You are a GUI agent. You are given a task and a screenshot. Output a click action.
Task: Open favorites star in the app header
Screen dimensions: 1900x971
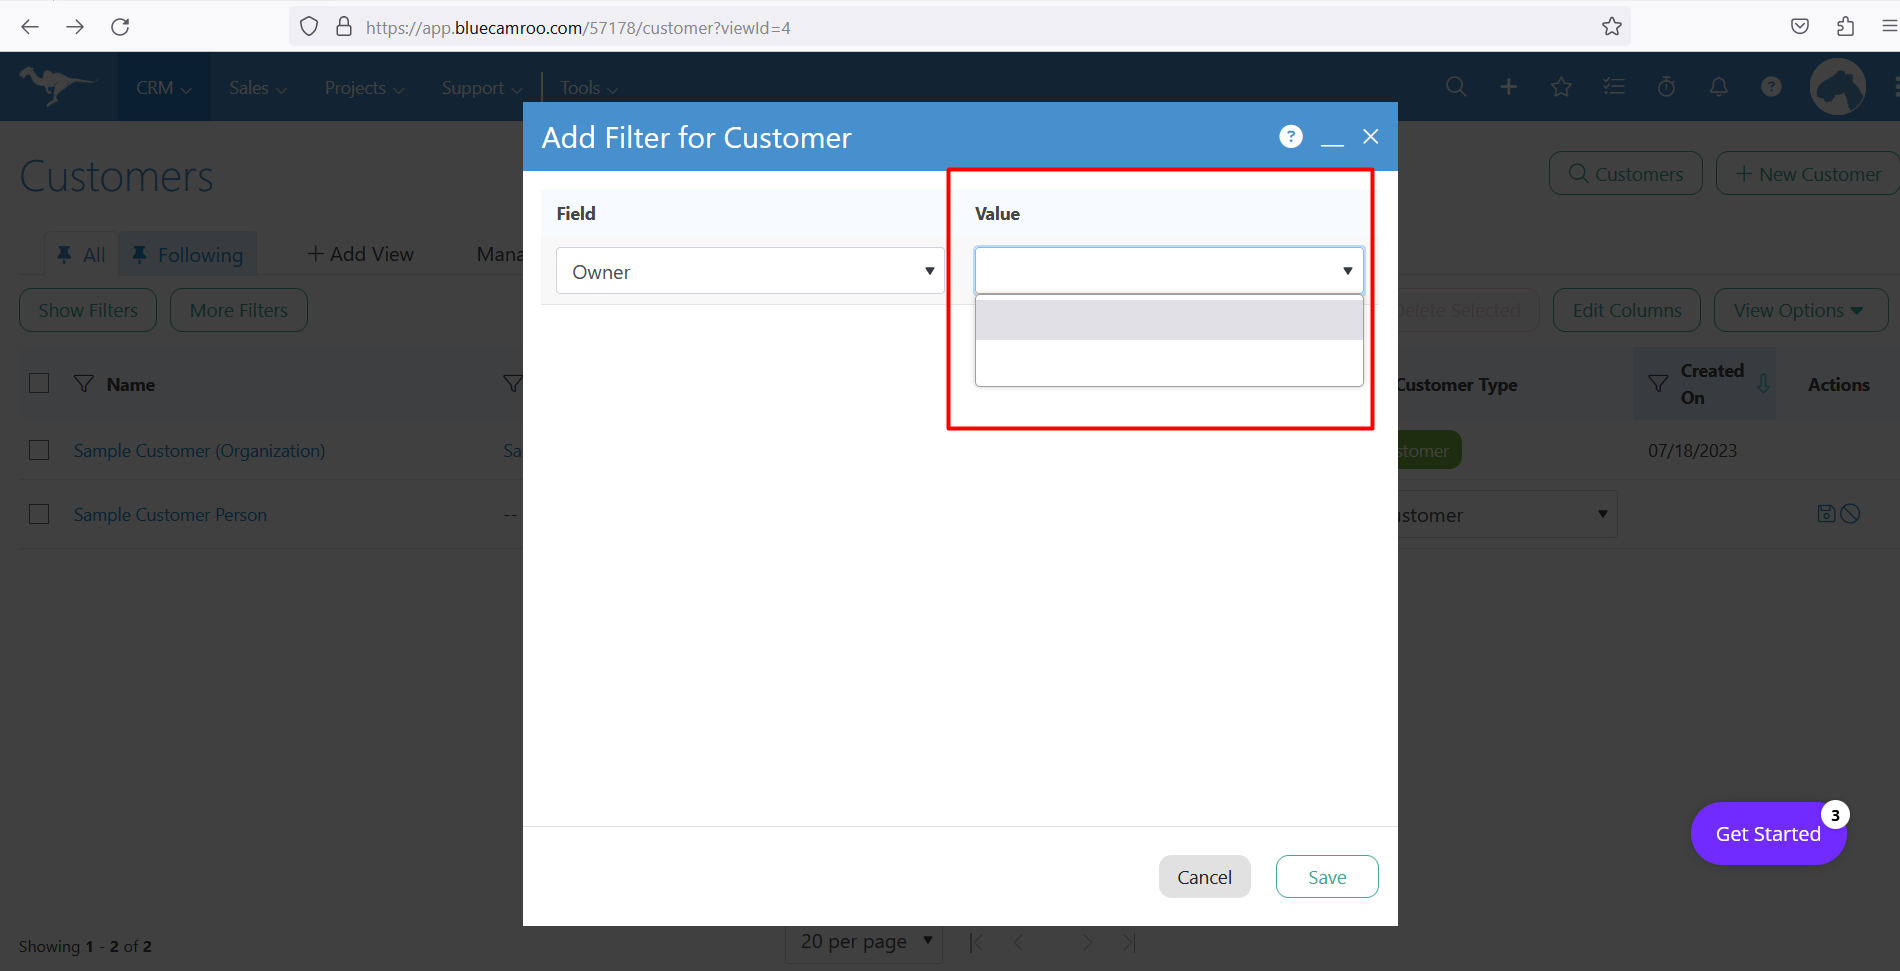(1561, 87)
